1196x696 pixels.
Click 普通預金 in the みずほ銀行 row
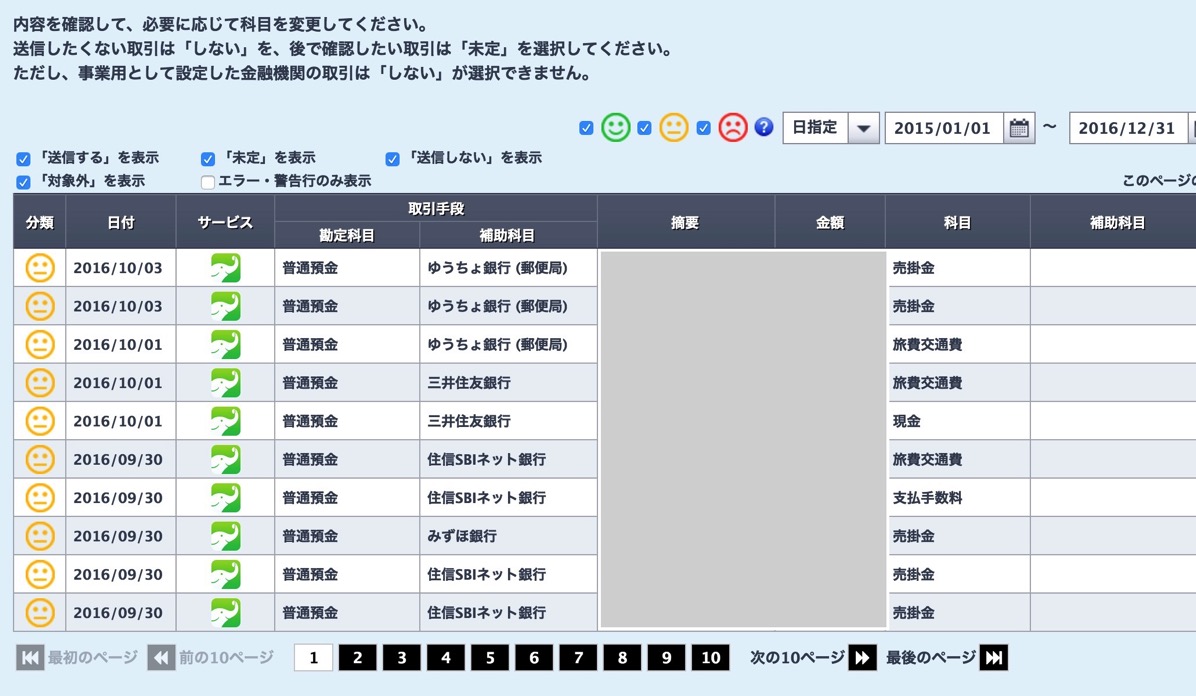pyautogui.click(x=310, y=536)
